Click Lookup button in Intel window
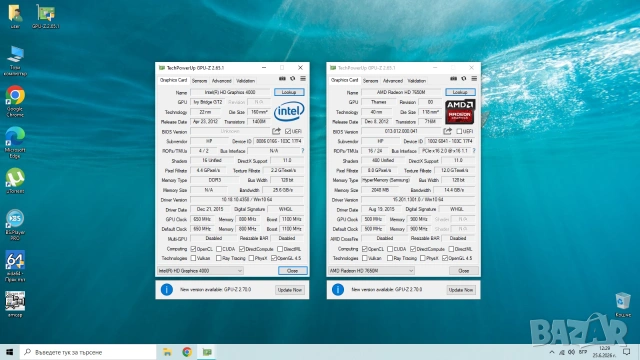This screenshot has height=360, width=640. point(289,92)
